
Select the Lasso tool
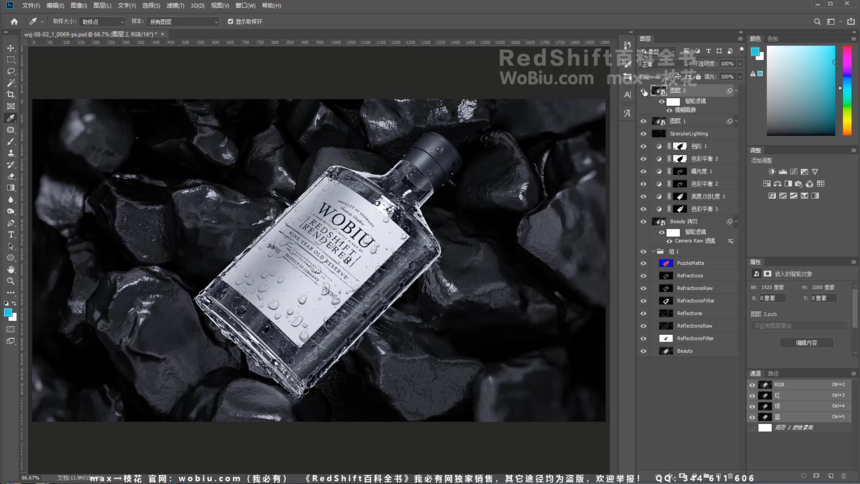pos(10,71)
